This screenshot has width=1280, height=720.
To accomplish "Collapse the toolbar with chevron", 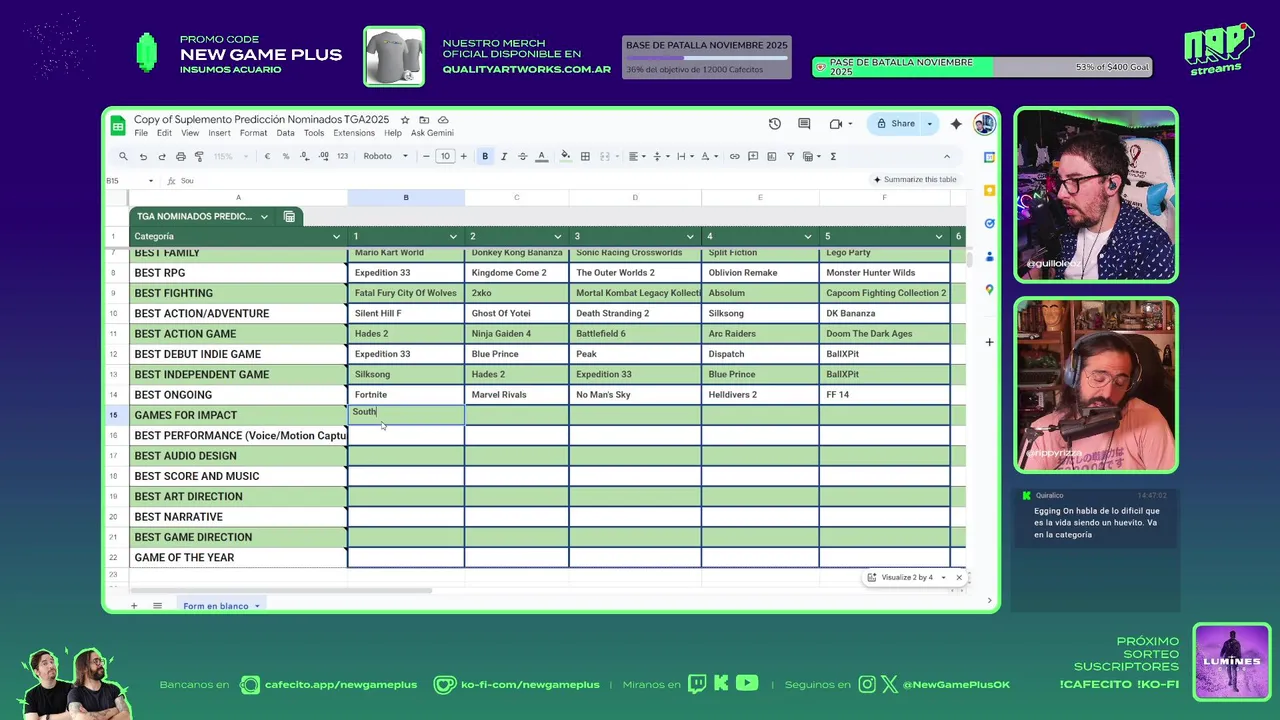I will [947, 156].
